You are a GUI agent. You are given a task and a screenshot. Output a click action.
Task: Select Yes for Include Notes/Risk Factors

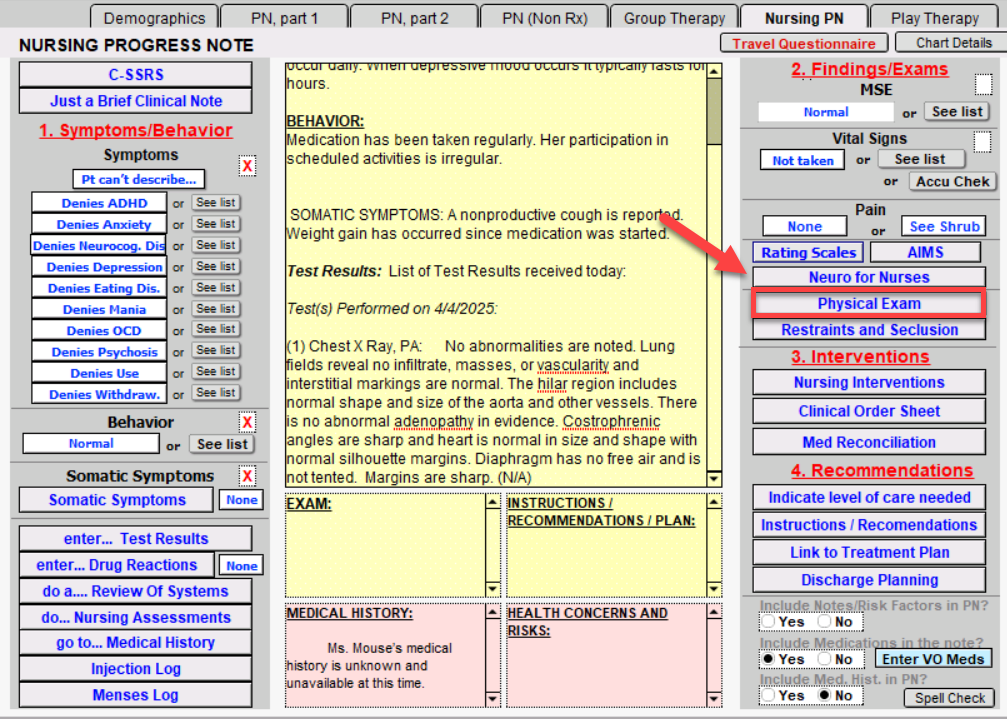(x=768, y=621)
